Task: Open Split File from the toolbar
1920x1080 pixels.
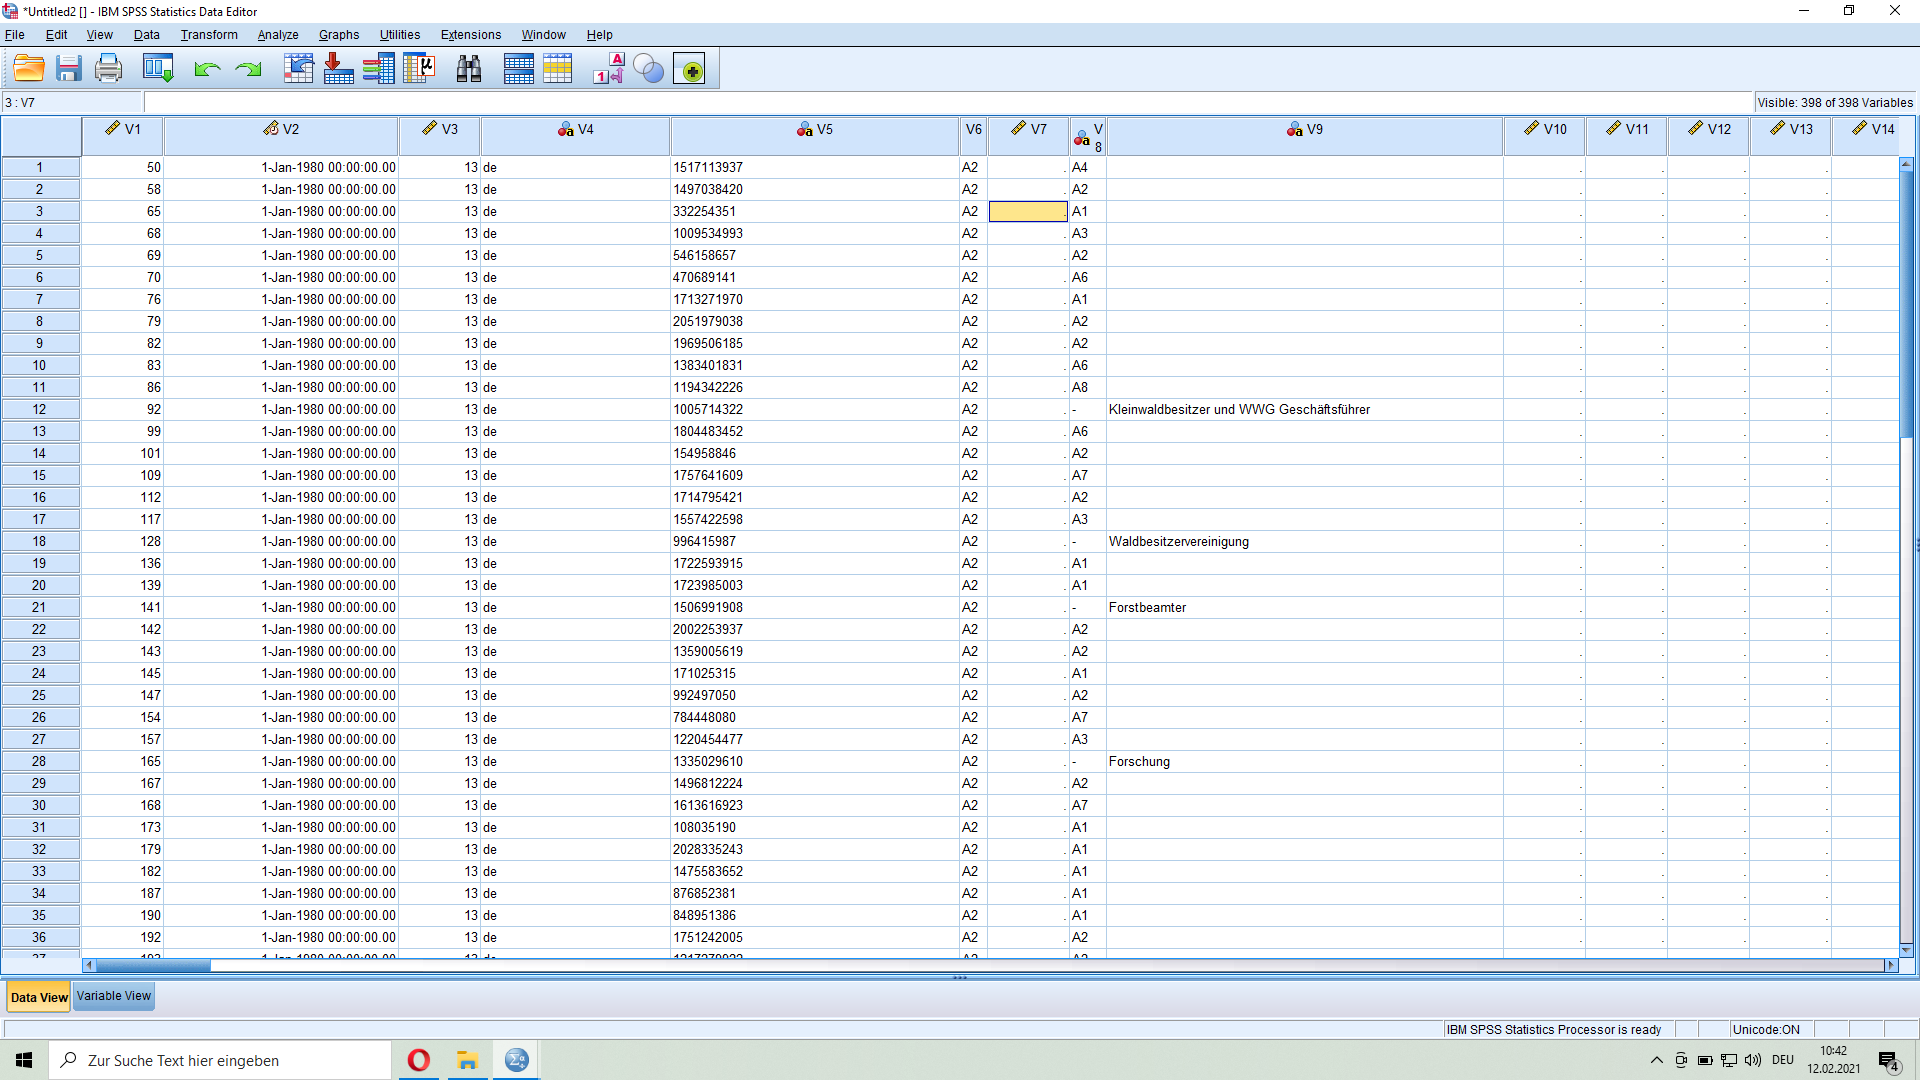Action: click(x=518, y=69)
